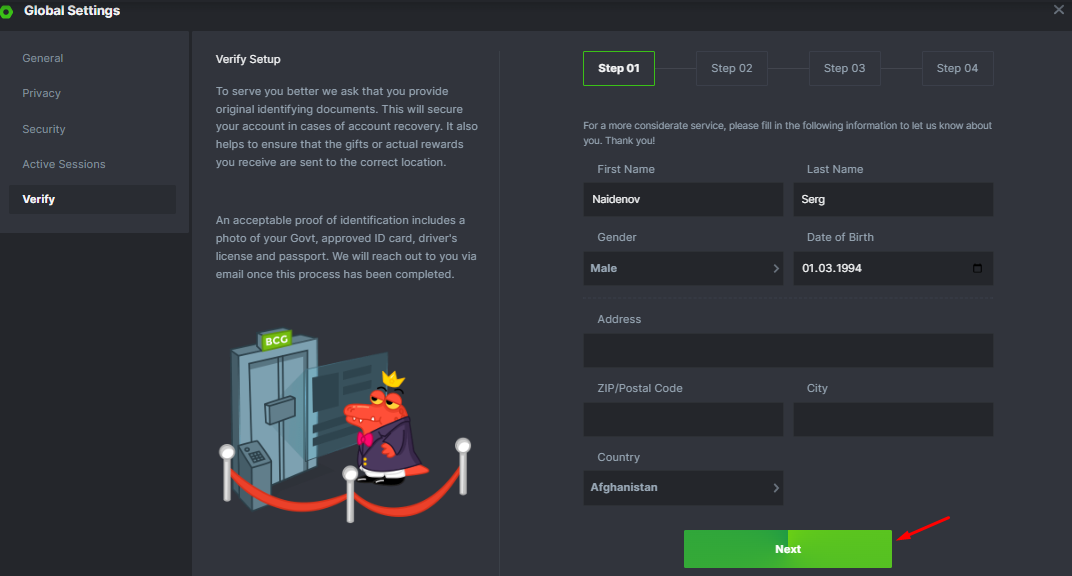This screenshot has width=1072, height=576.
Task: Open the Active Sessions section
Action: (x=64, y=164)
